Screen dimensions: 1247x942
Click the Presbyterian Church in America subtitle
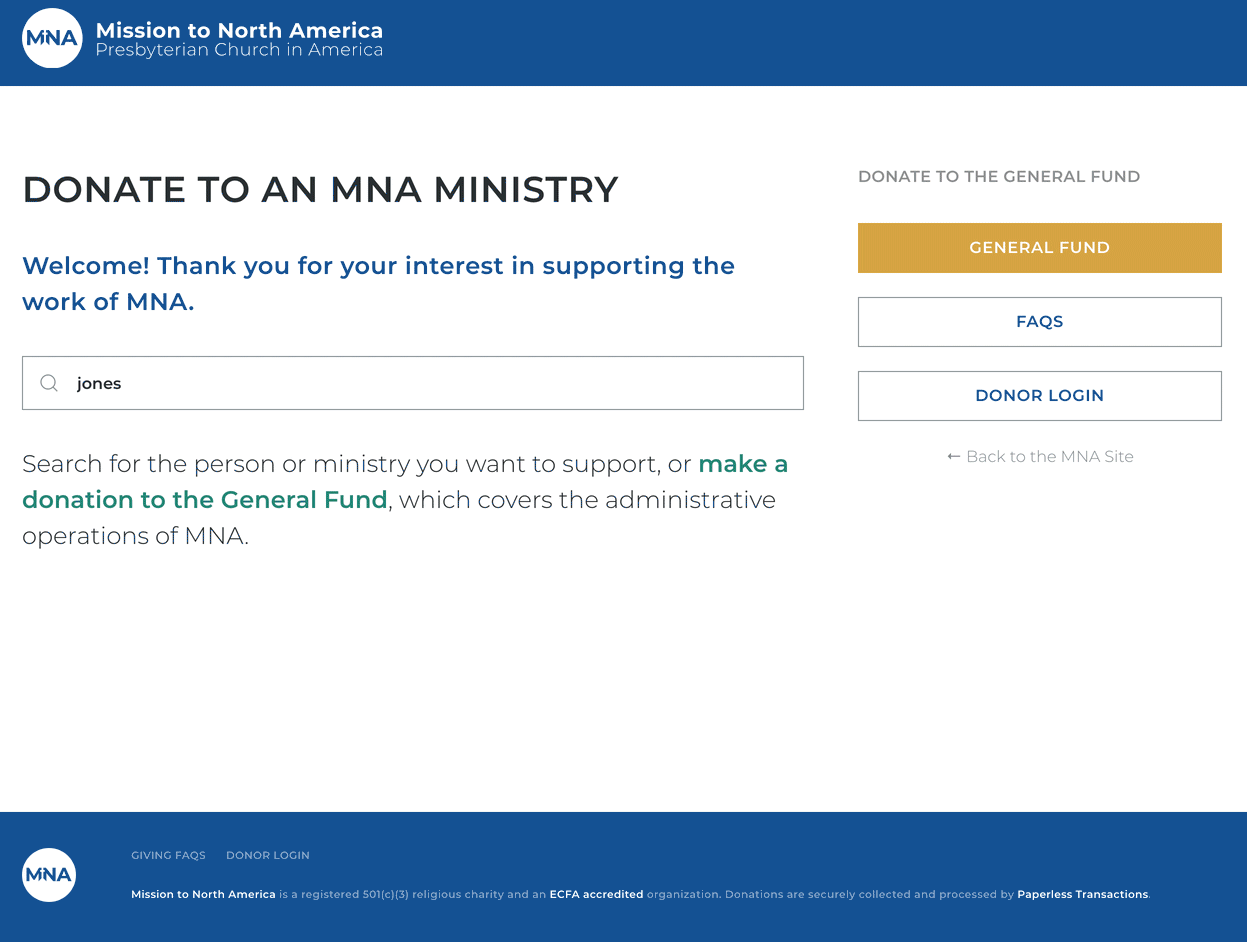(239, 50)
